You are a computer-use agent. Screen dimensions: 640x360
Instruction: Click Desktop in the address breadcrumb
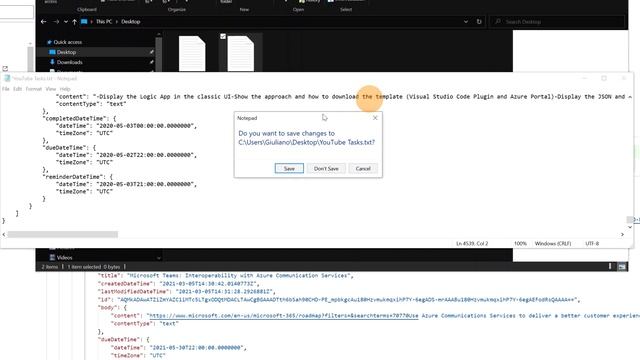131,22
